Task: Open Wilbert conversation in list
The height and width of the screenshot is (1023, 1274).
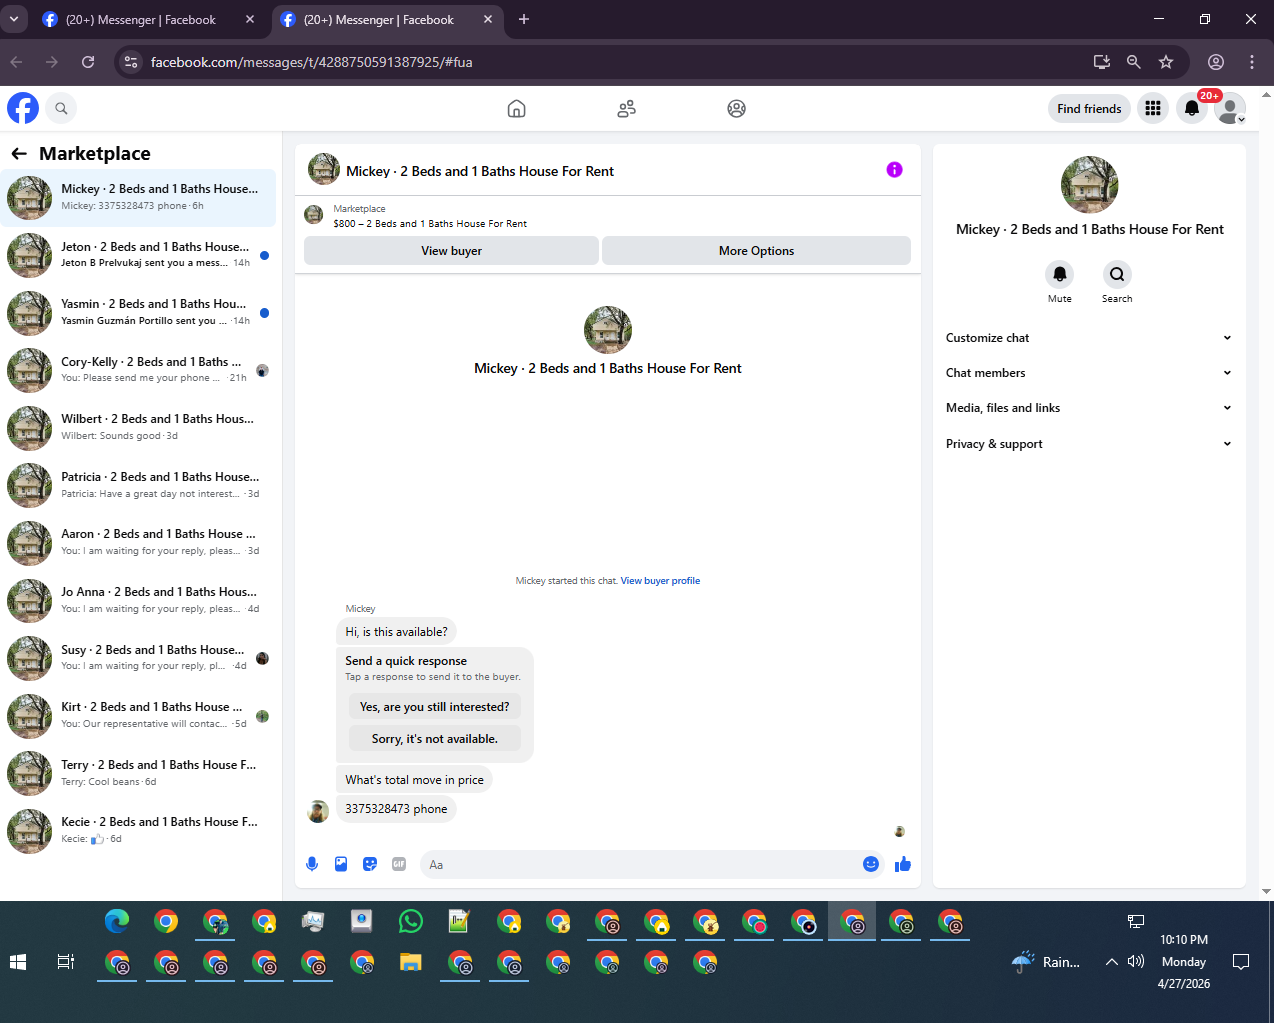Action: 139,427
